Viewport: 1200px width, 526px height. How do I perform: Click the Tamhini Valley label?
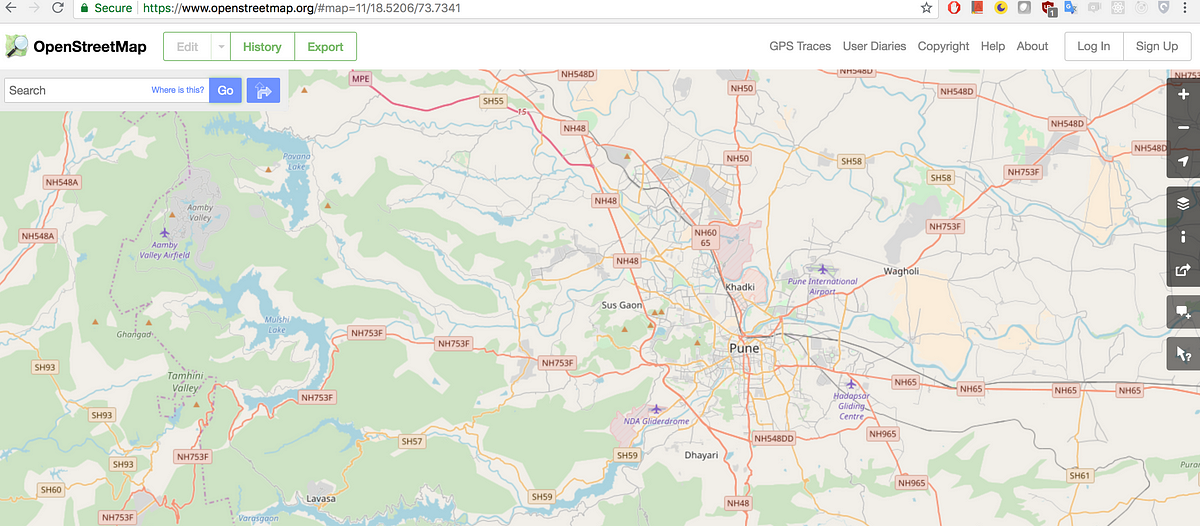pos(184,381)
